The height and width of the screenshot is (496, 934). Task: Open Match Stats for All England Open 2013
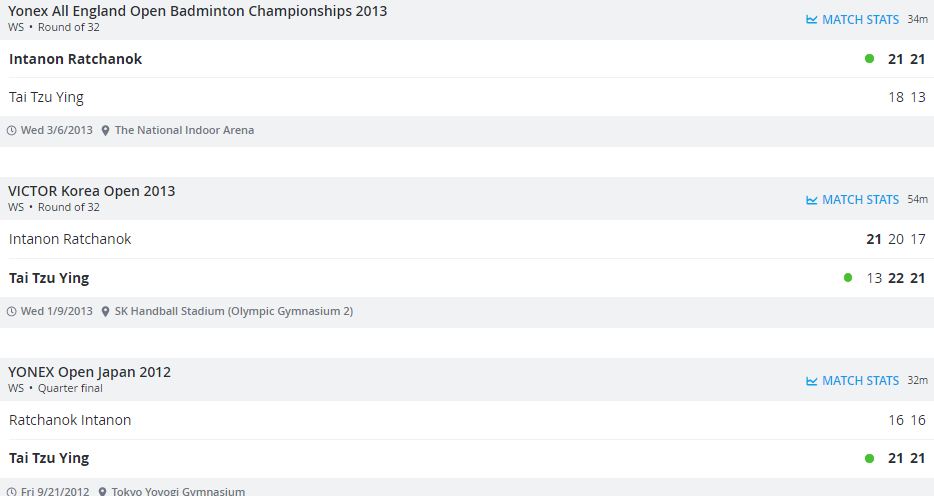860,19
